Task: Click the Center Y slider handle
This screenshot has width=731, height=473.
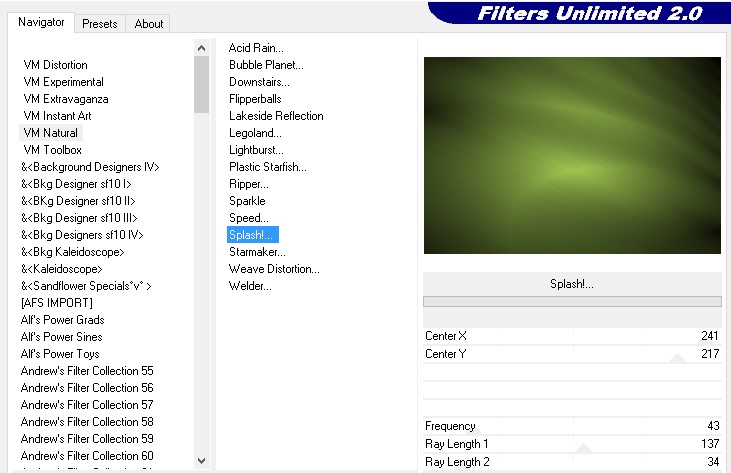Action: [677, 359]
